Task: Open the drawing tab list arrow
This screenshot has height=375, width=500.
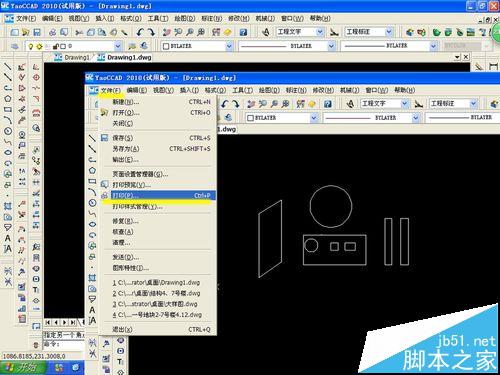Action: tap(457, 57)
